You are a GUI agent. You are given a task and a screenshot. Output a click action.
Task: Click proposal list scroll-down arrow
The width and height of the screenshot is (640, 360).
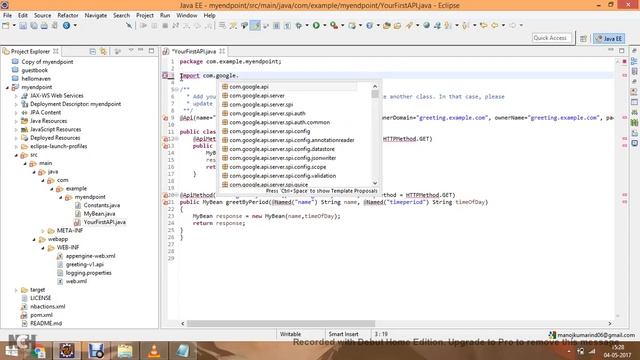click(x=375, y=183)
